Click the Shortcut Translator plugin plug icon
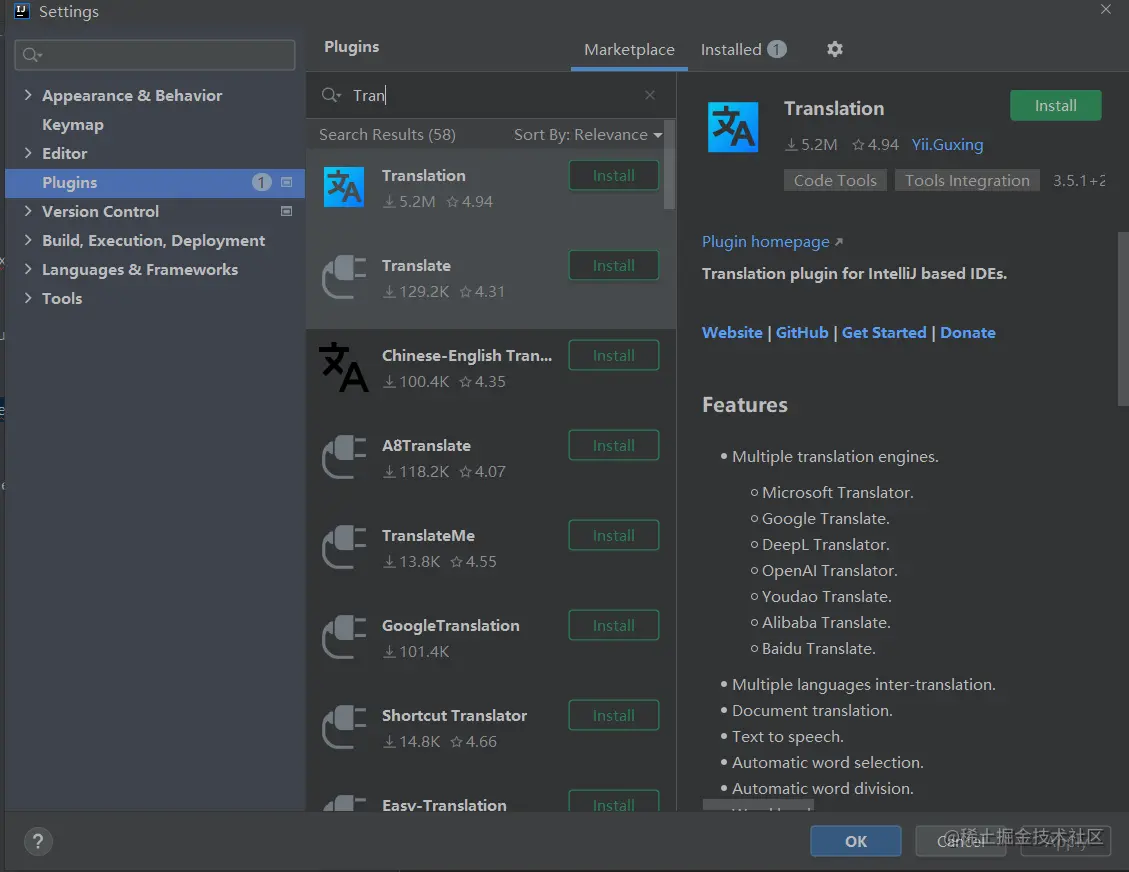1129x872 pixels. coord(343,727)
